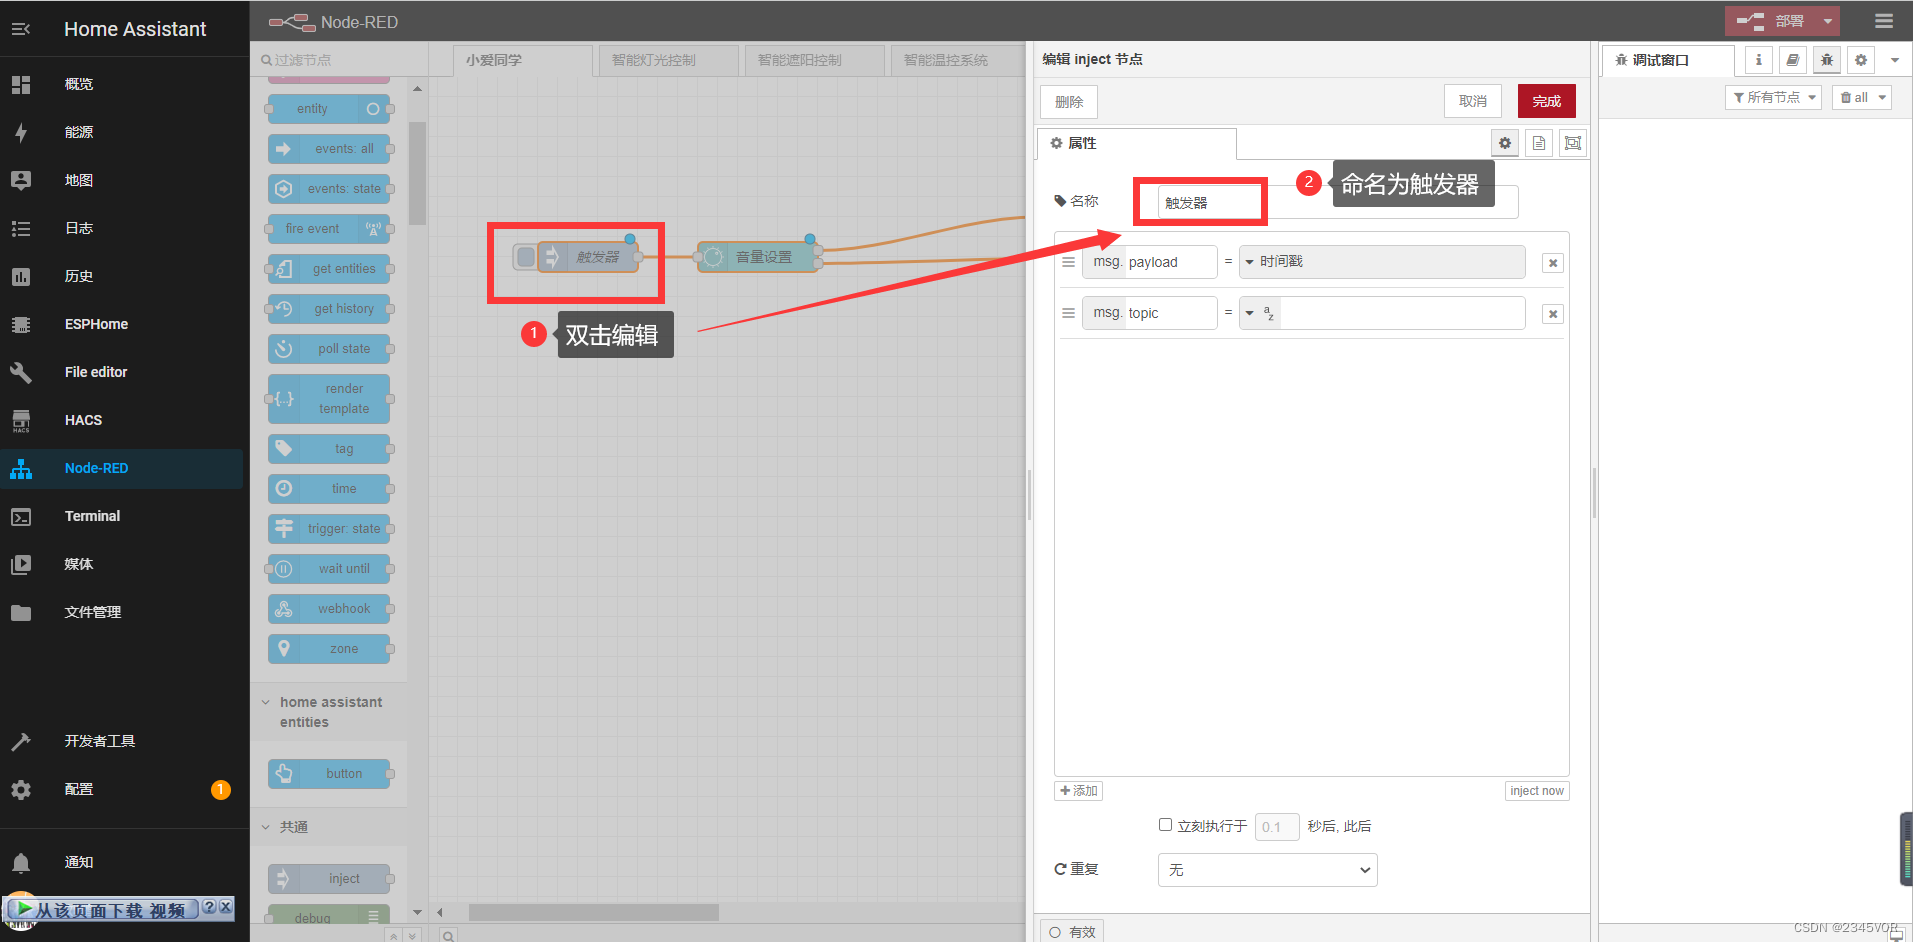The image size is (1913, 942).
Task: Select the poll state palette node
Action: [x=329, y=349]
